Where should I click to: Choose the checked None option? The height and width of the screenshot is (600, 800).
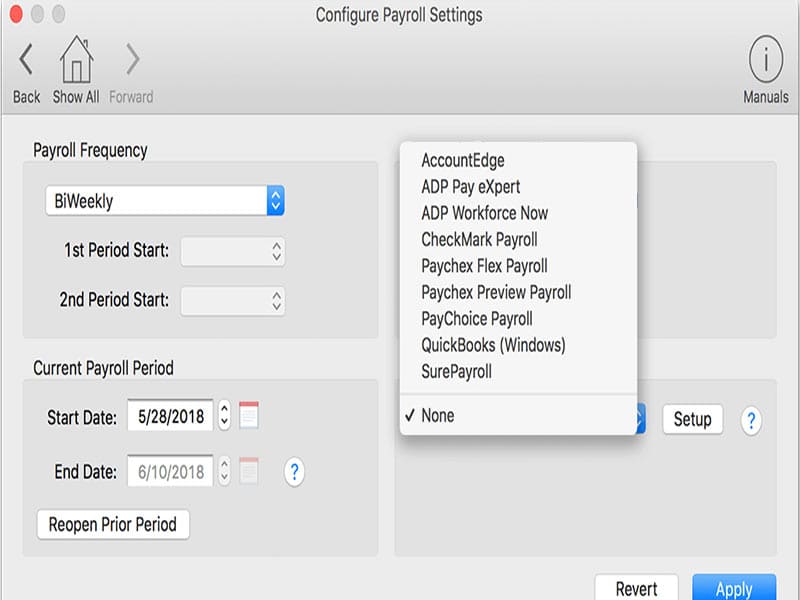(438, 416)
